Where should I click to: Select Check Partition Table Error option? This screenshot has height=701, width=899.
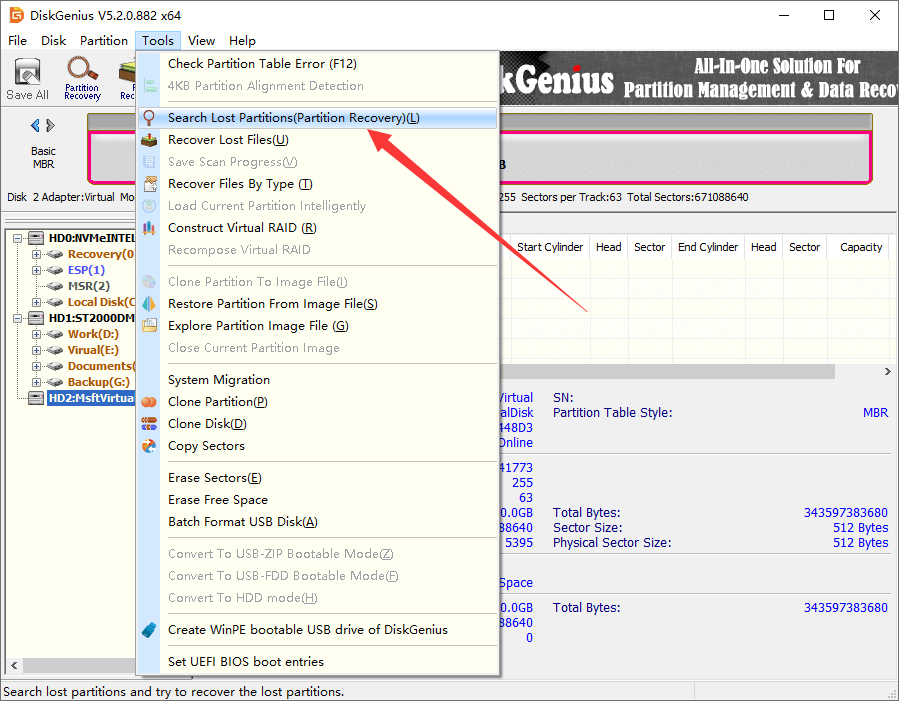pos(262,64)
